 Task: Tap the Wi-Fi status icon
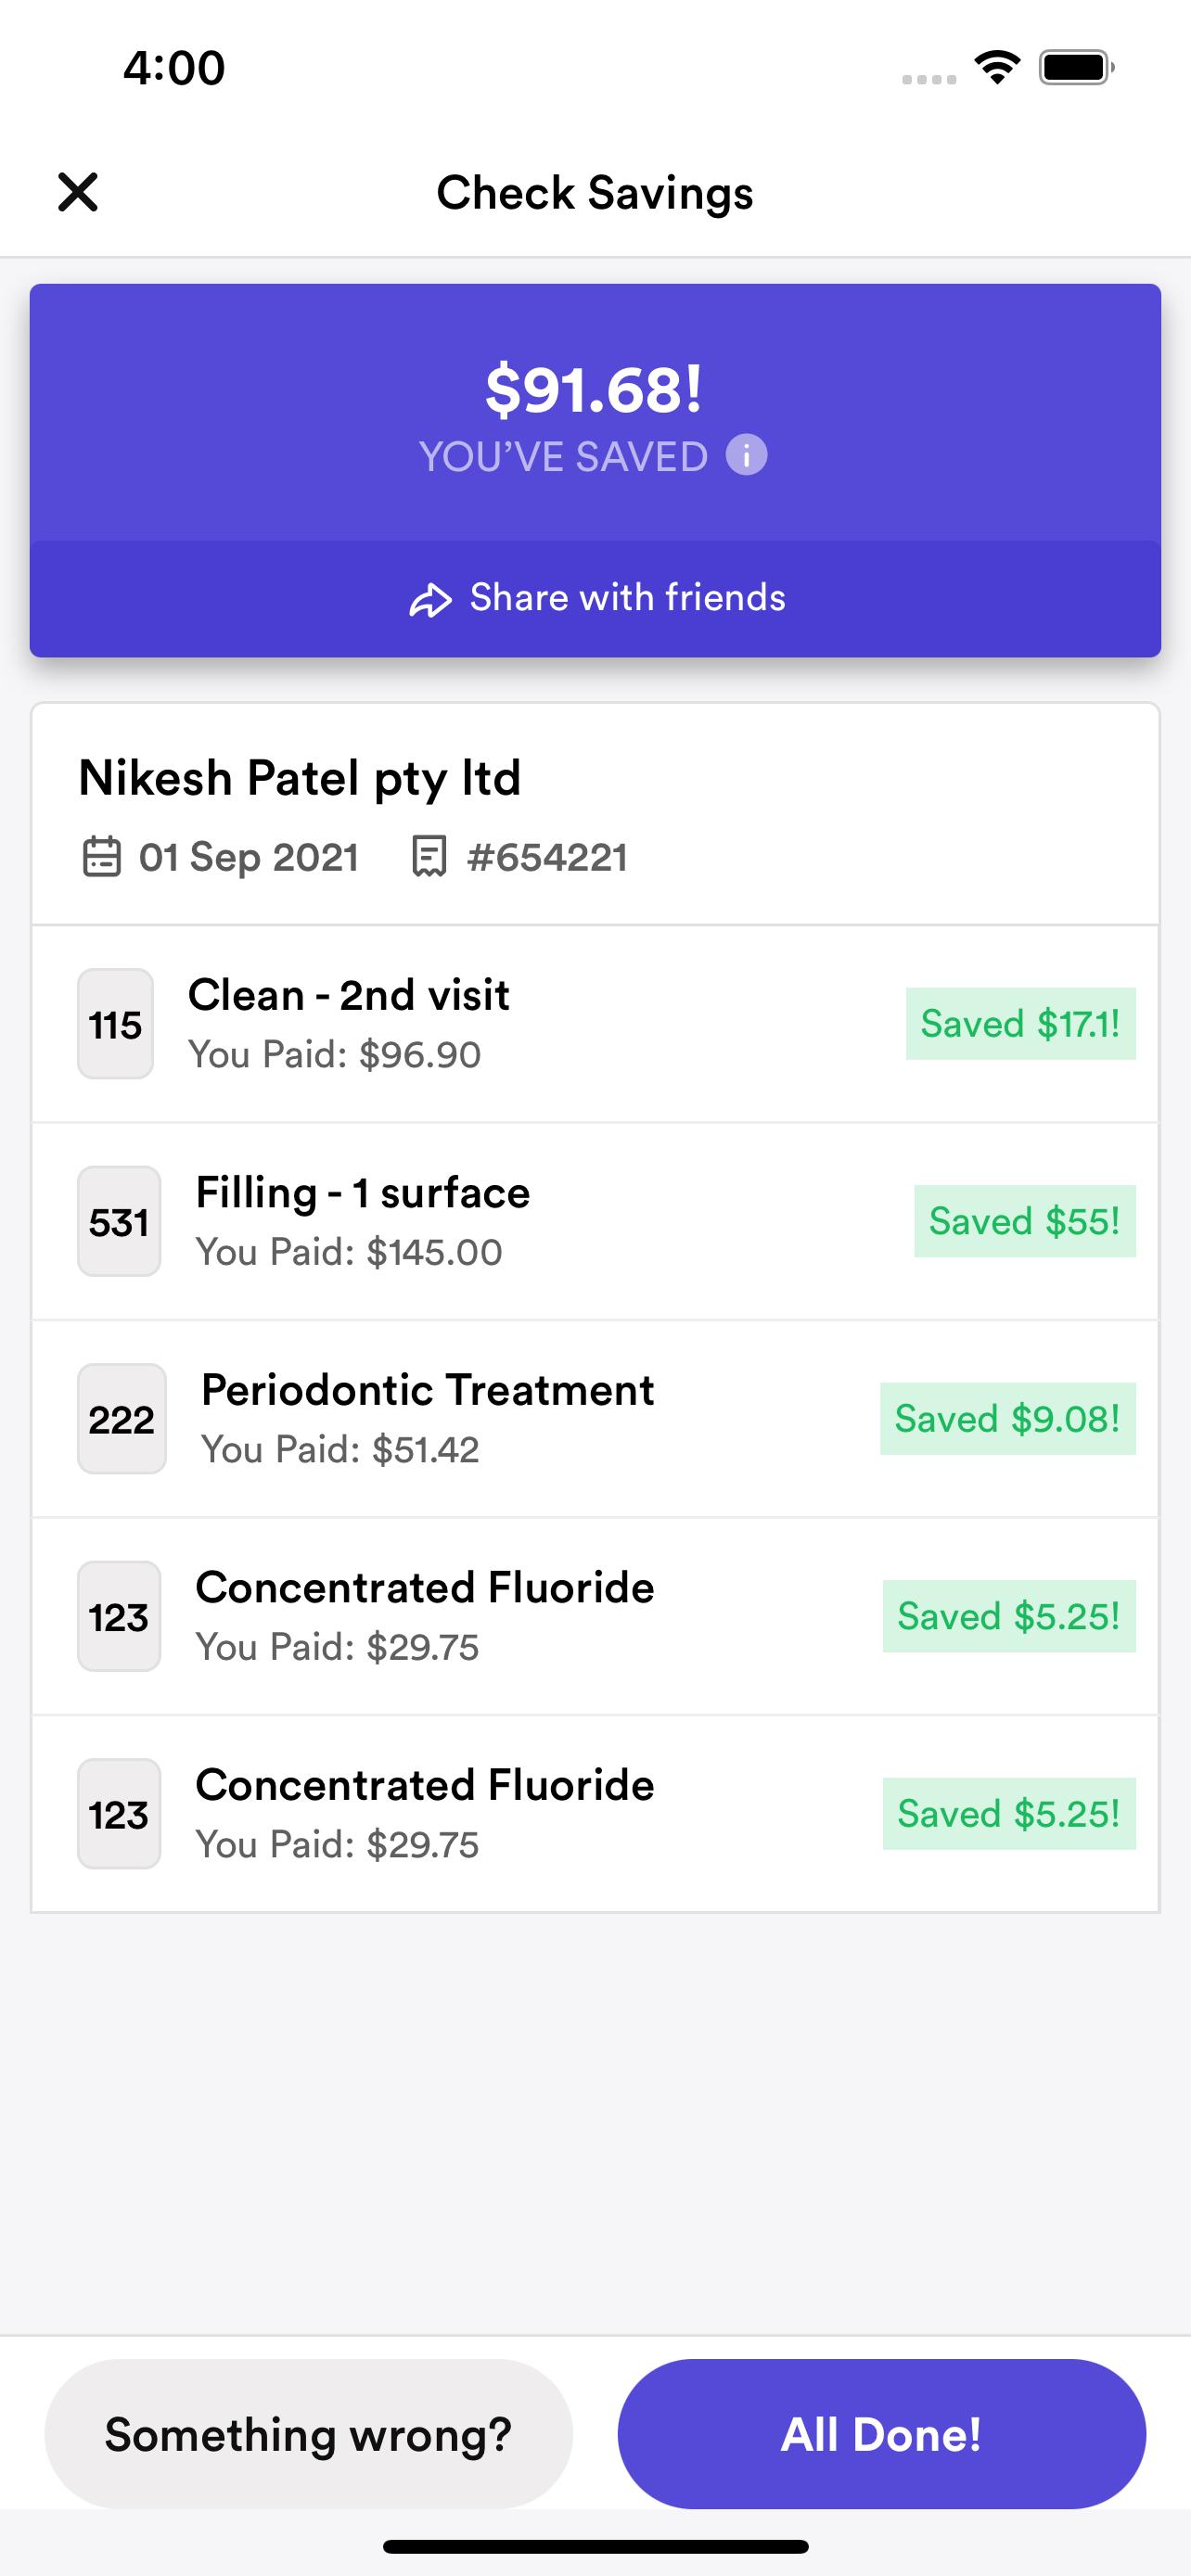pyautogui.click(x=997, y=68)
